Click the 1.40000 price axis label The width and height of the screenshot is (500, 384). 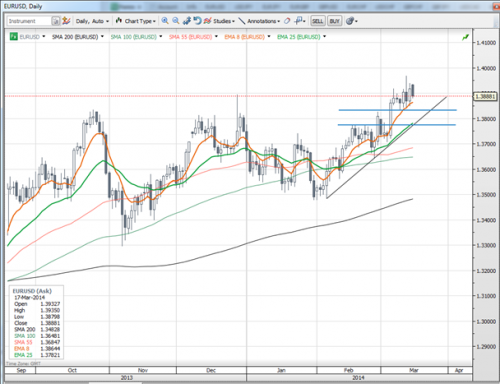click(x=486, y=68)
